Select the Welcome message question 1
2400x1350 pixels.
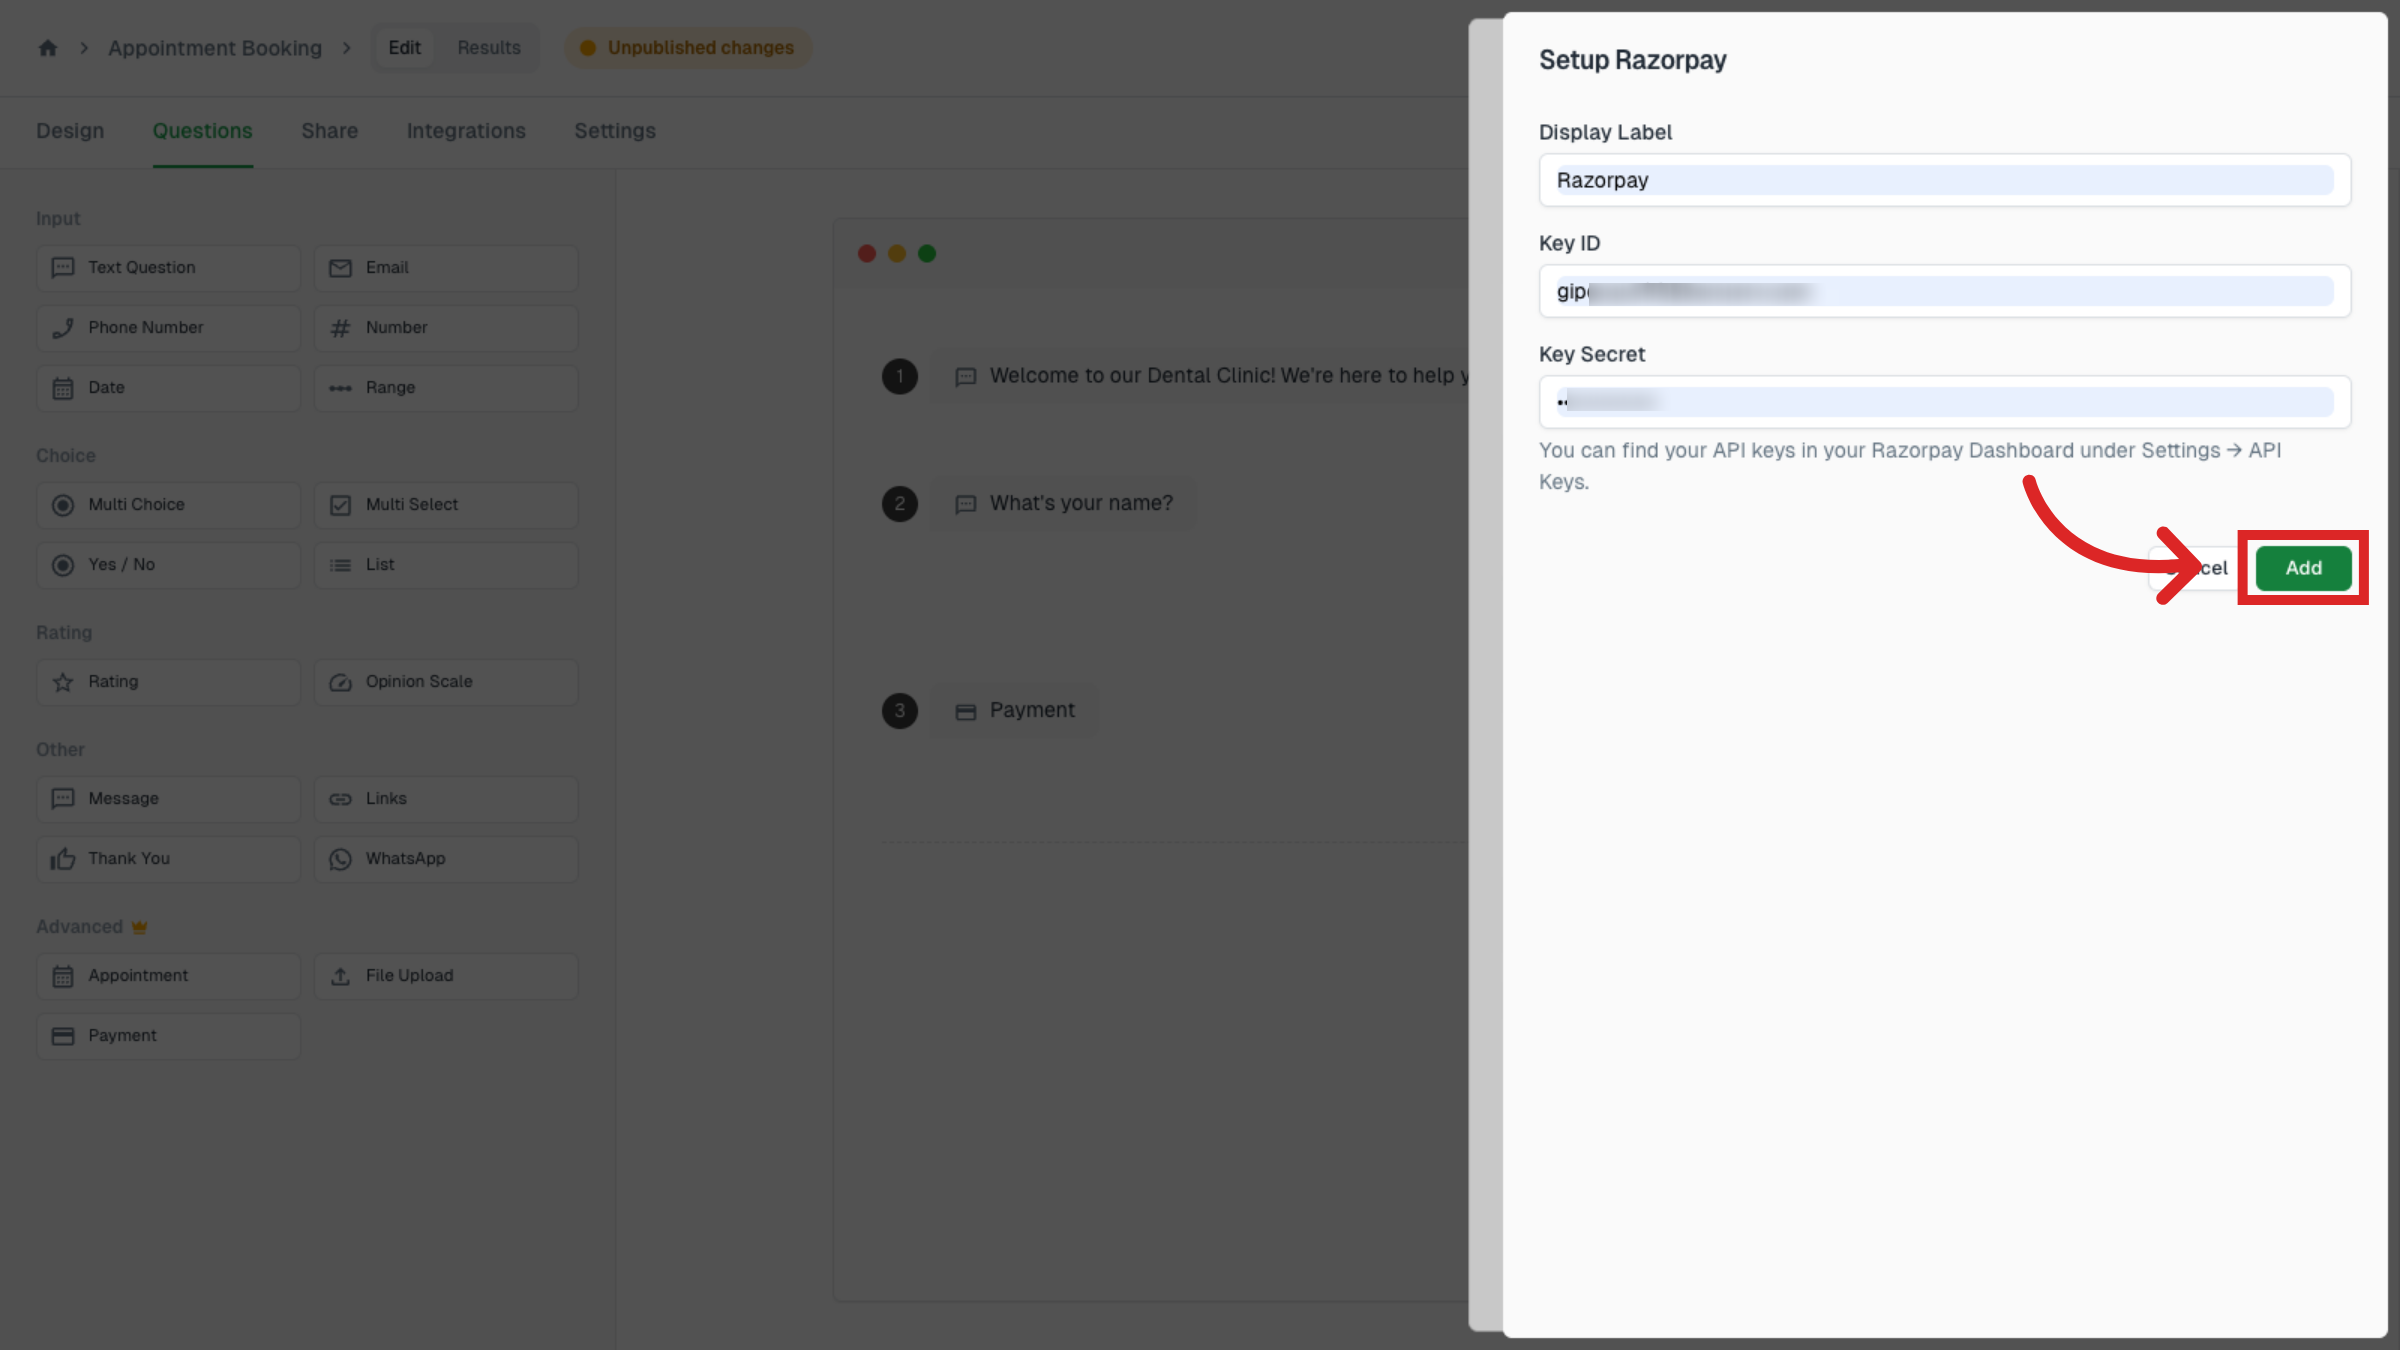pos(1200,376)
